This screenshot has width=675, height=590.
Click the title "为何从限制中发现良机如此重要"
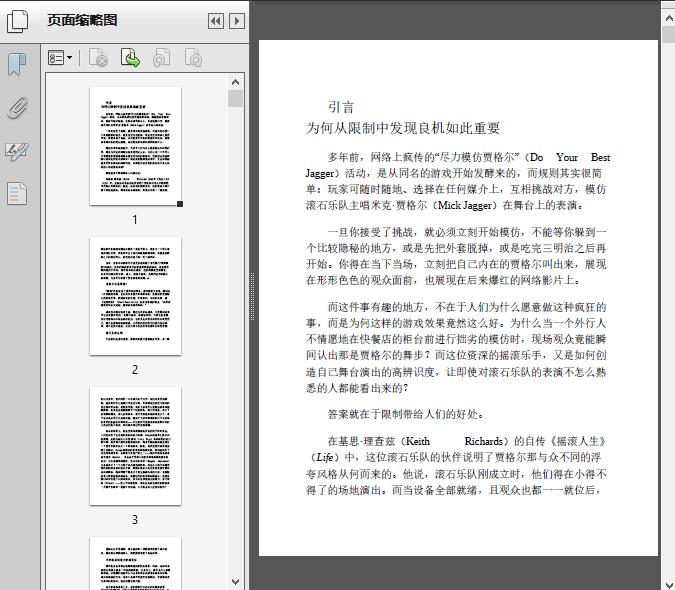tap(403, 128)
